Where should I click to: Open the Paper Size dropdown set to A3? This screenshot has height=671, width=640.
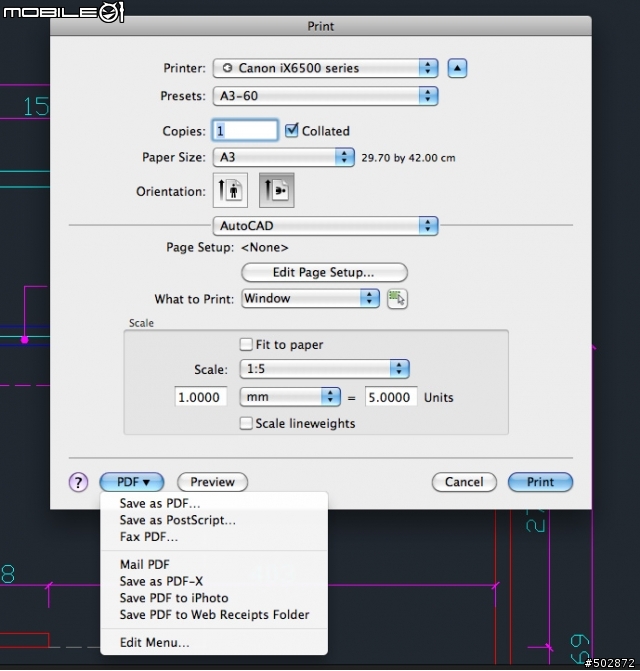point(284,157)
